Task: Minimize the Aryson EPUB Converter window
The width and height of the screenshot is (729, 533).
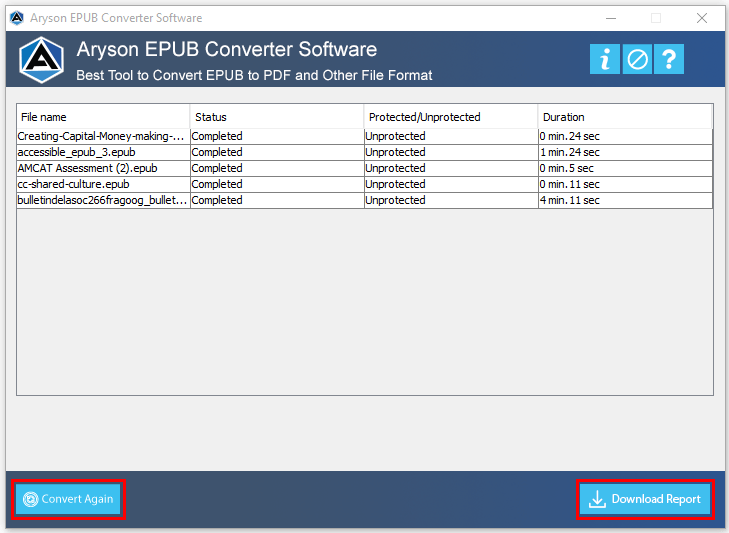Action: pos(611,18)
